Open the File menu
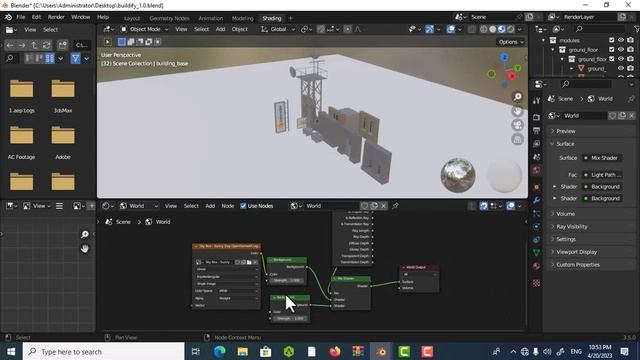The height and width of the screenshot is (360, 640). click(x=20, y=17)
